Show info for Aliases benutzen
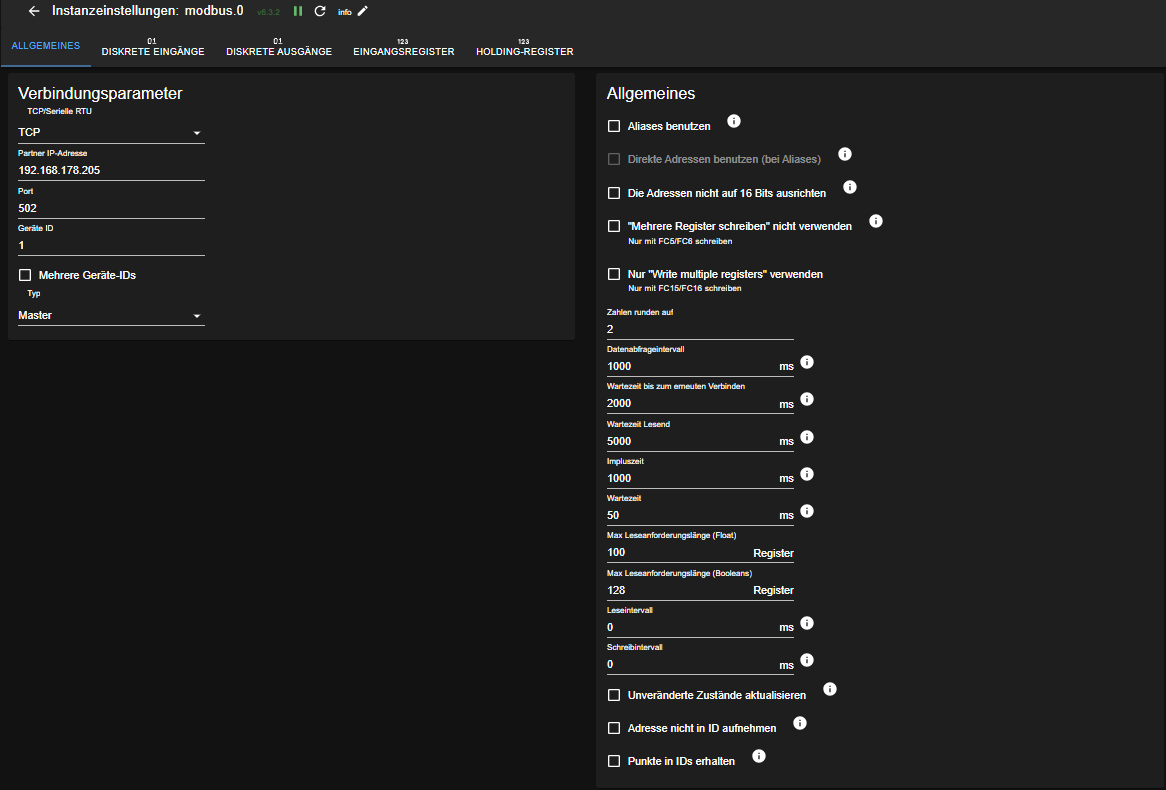Screen dimensions: 1166x790 click(x=733, y=121)
